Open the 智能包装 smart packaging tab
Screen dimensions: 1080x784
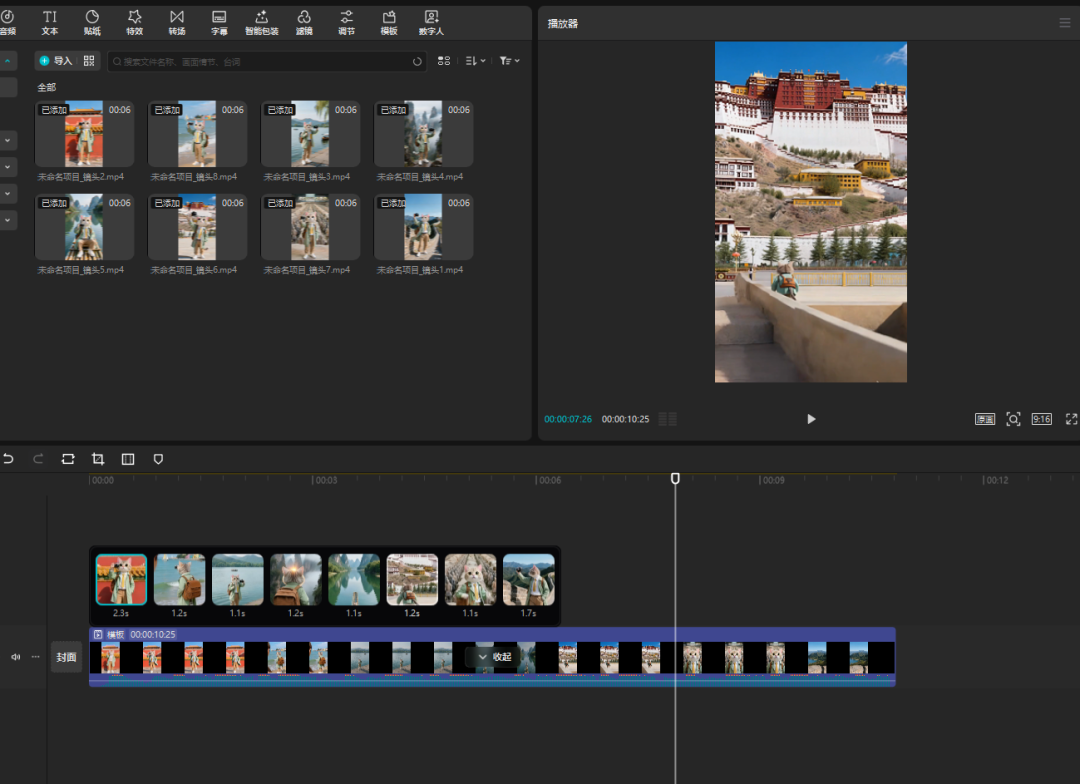(262, 22)
